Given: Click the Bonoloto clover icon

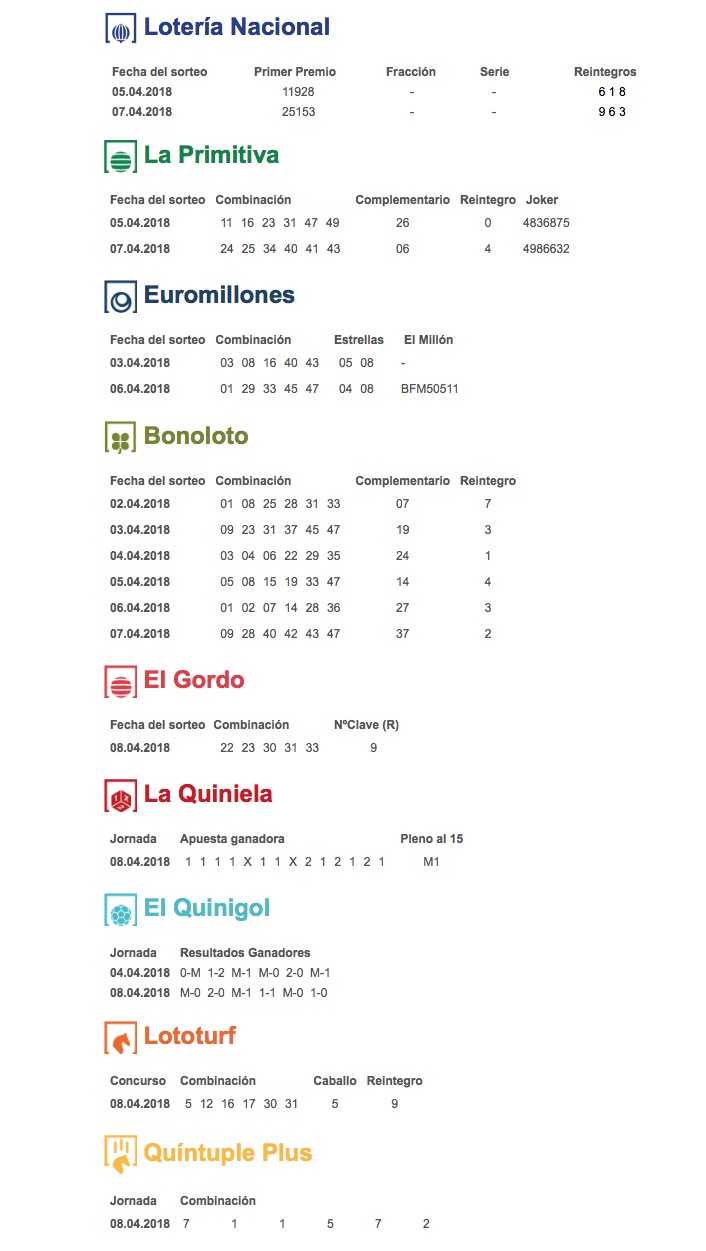Looking at the screenshot, I should [x=121, y=438].
